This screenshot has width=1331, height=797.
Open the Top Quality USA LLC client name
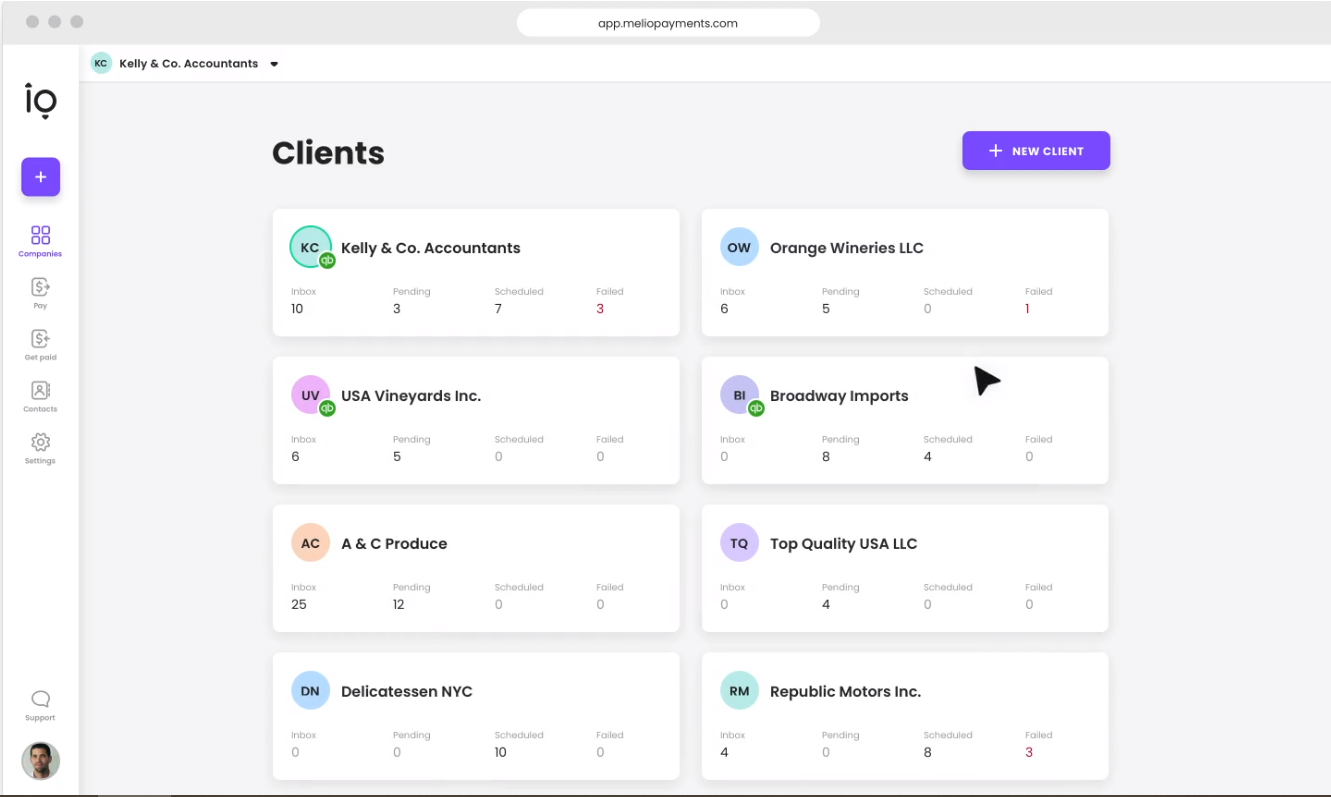pyautogui.click(x=843, y=544)
